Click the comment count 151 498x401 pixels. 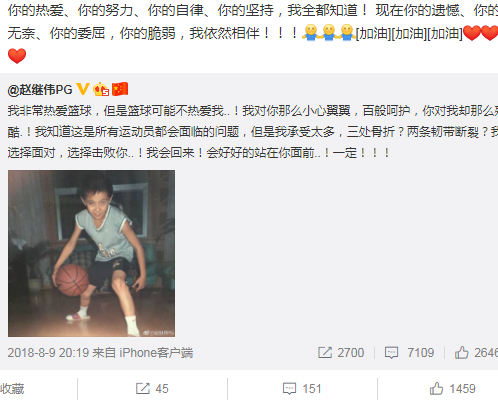point(312,389)
